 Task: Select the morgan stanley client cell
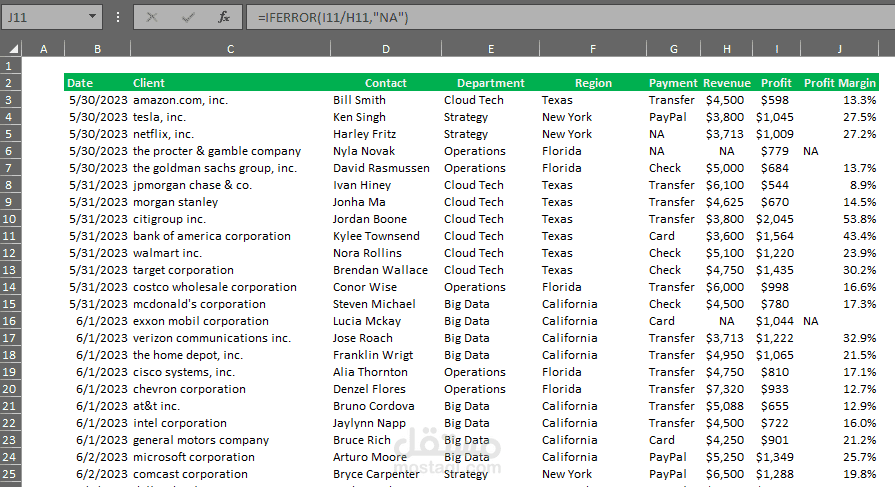[x=231, y=202]
